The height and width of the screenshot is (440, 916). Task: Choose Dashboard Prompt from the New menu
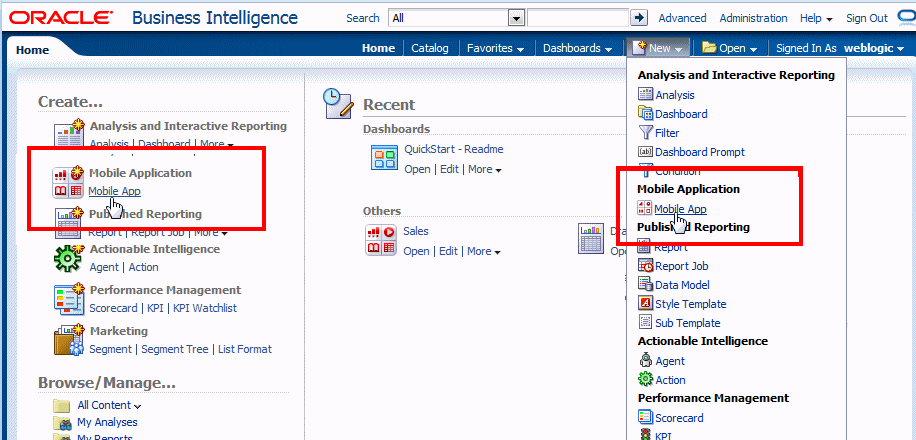(700, 152)
